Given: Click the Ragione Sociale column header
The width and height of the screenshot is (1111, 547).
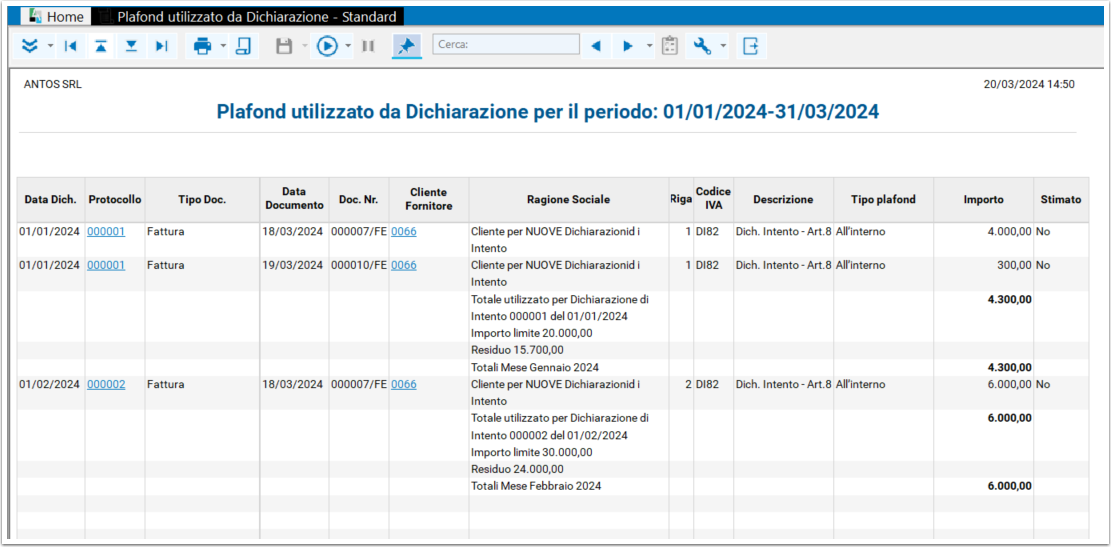Looking at the screenshot, I should pyautogui.click(x=568, y=200).
